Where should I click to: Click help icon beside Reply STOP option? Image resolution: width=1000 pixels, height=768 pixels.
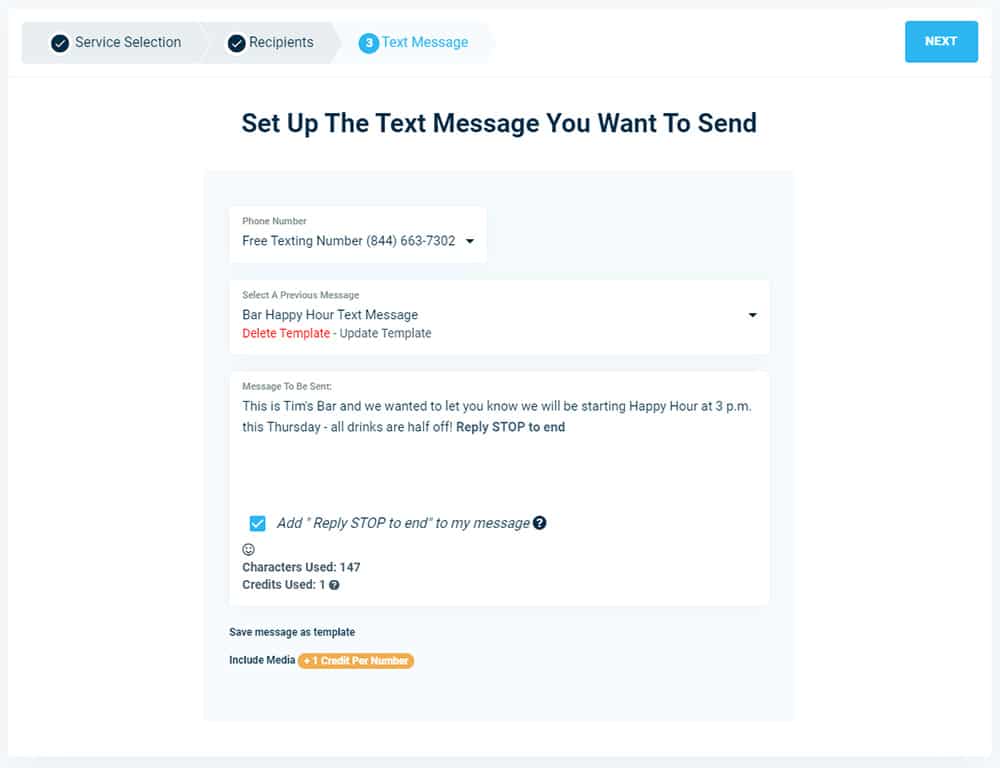tap(540, 523)
